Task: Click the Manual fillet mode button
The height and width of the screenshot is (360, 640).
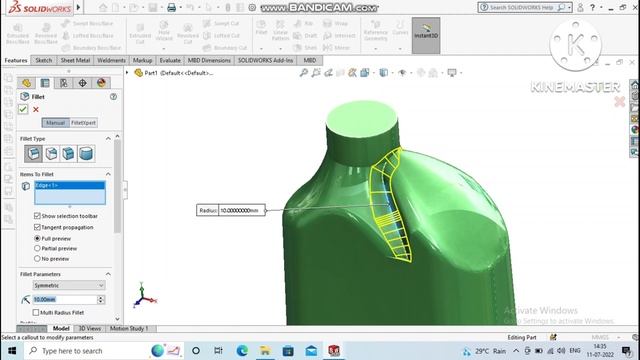Action: pyautogui.click(x=56, y=123)
